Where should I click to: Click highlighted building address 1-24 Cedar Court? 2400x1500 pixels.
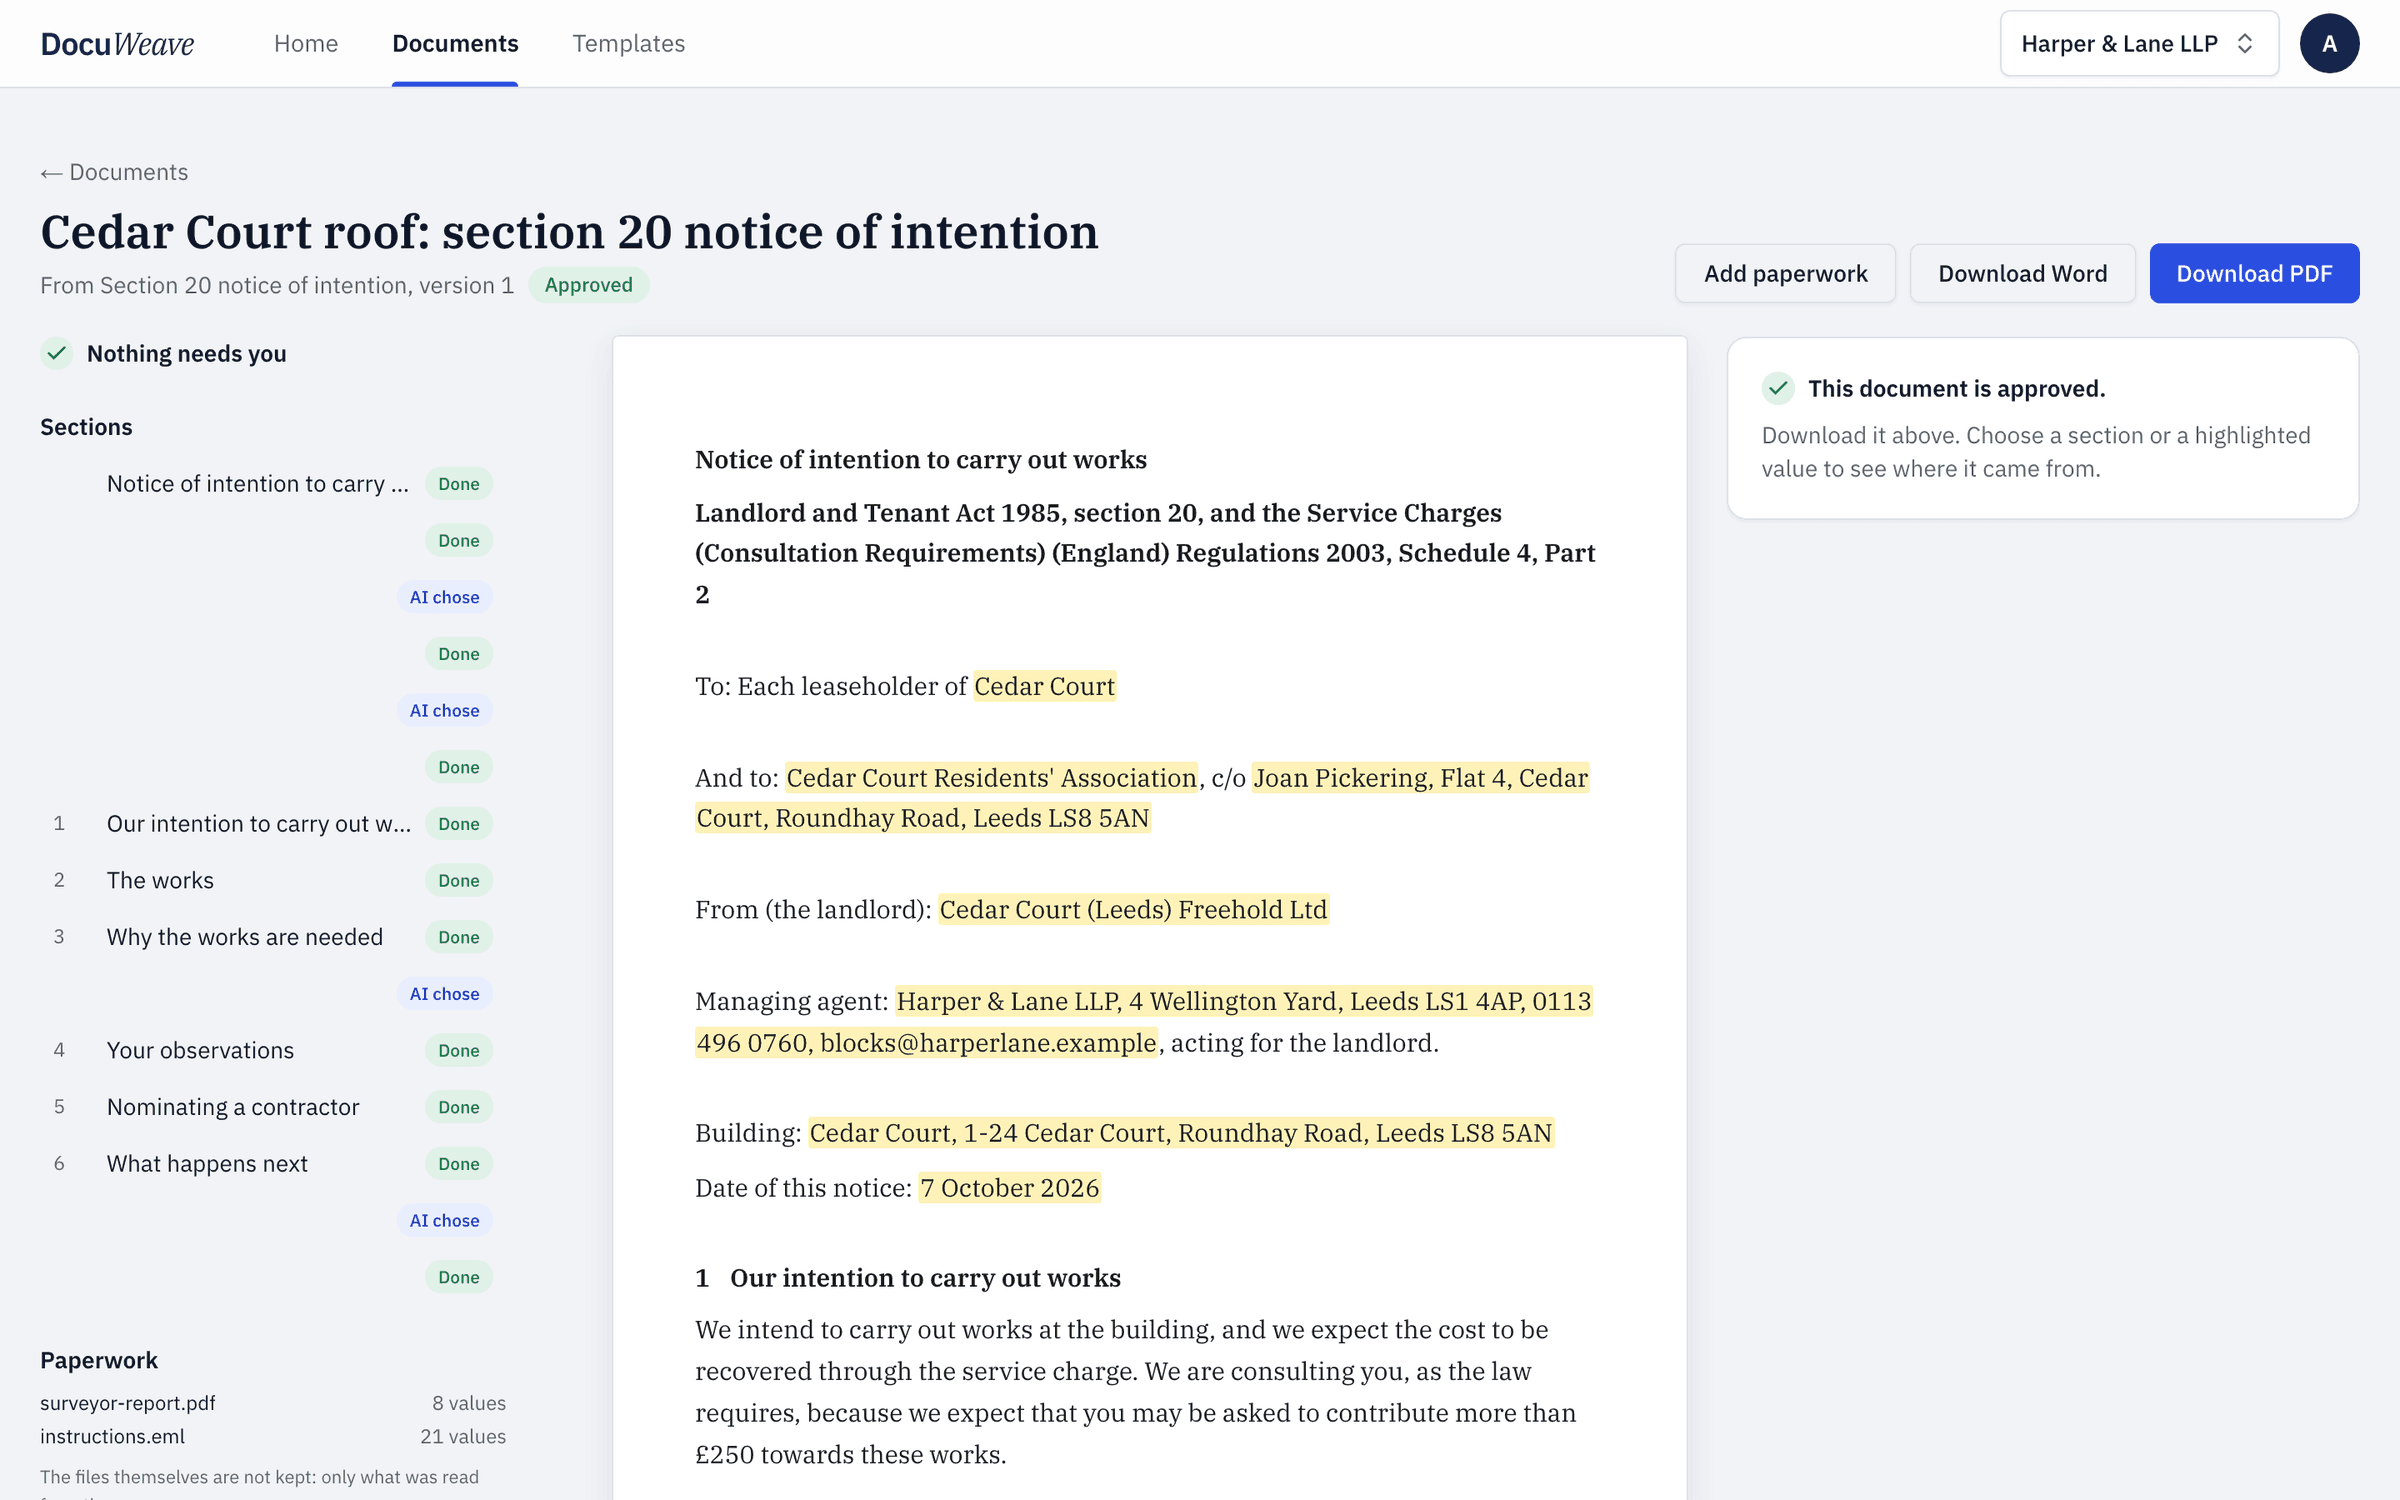pyautogui.click(x=1180, y=1133)
